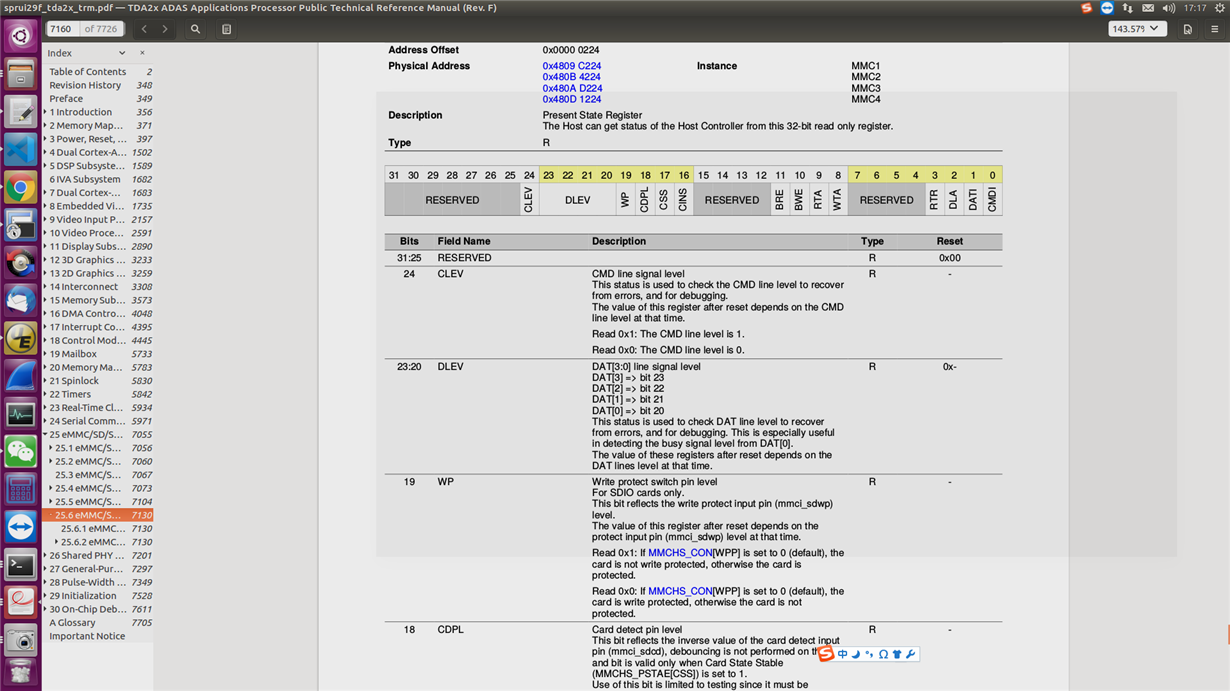The width and height of the screenshot is (1230, 691).
Task: Open Table of Contents entry
Action: point(88,72)
